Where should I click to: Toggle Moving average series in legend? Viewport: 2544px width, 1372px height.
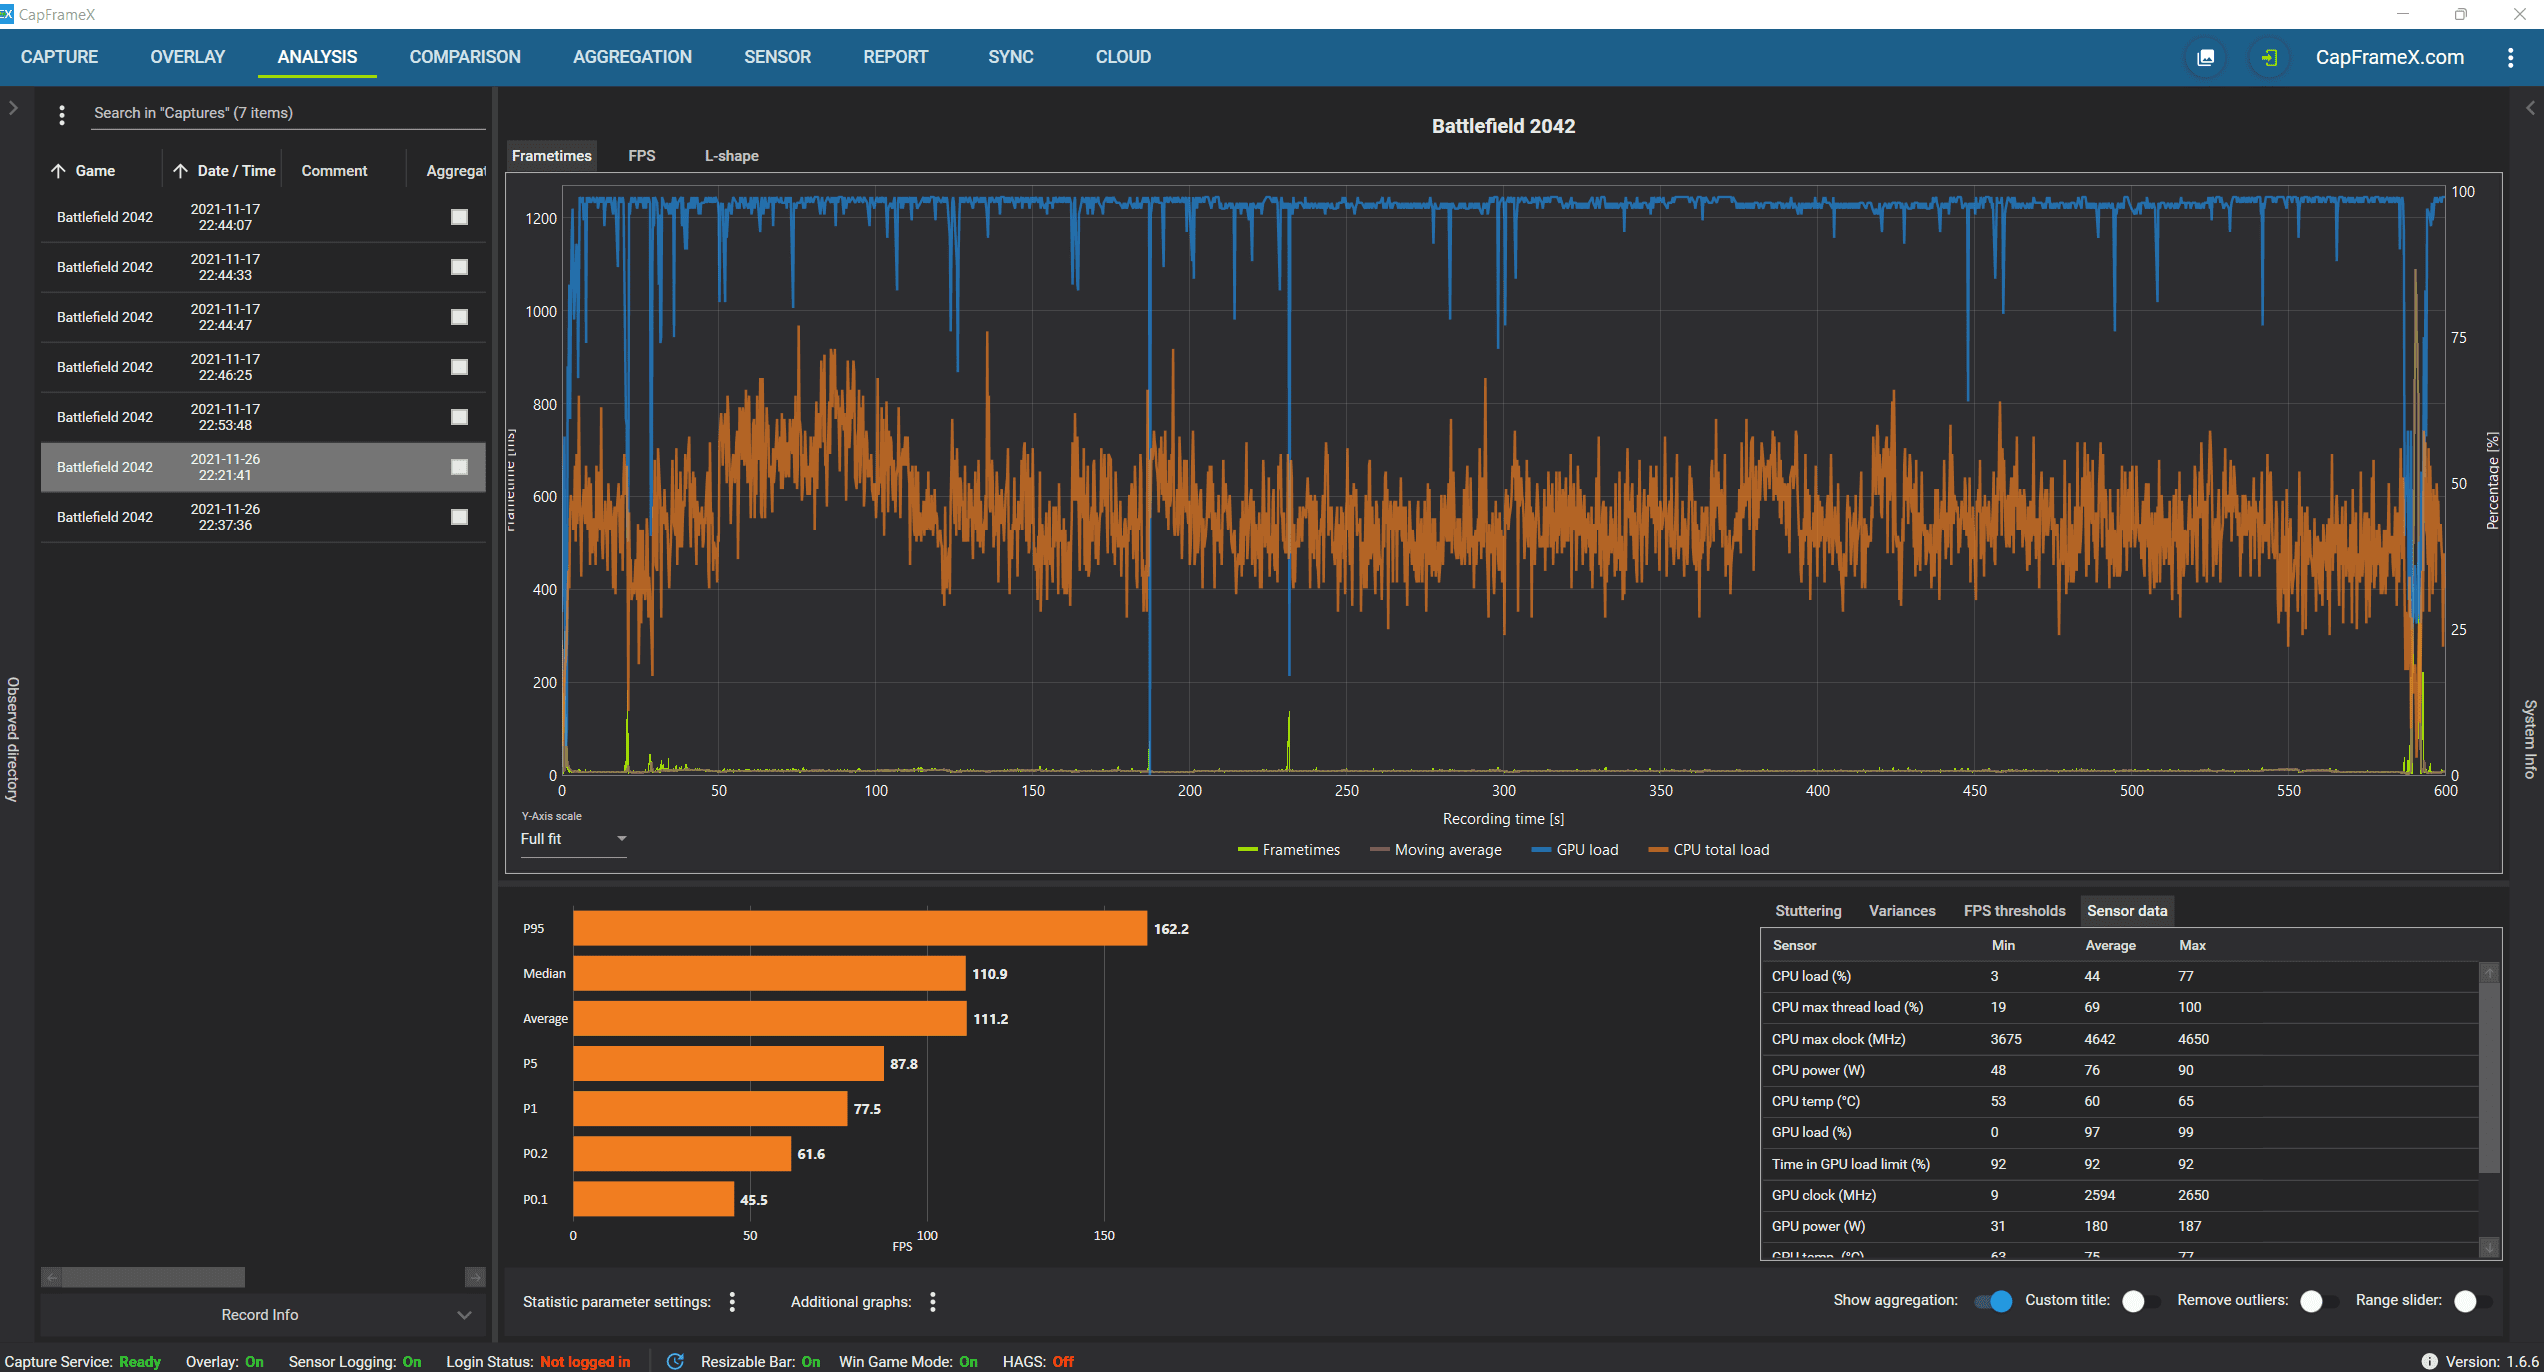(x=1436, y=850)
